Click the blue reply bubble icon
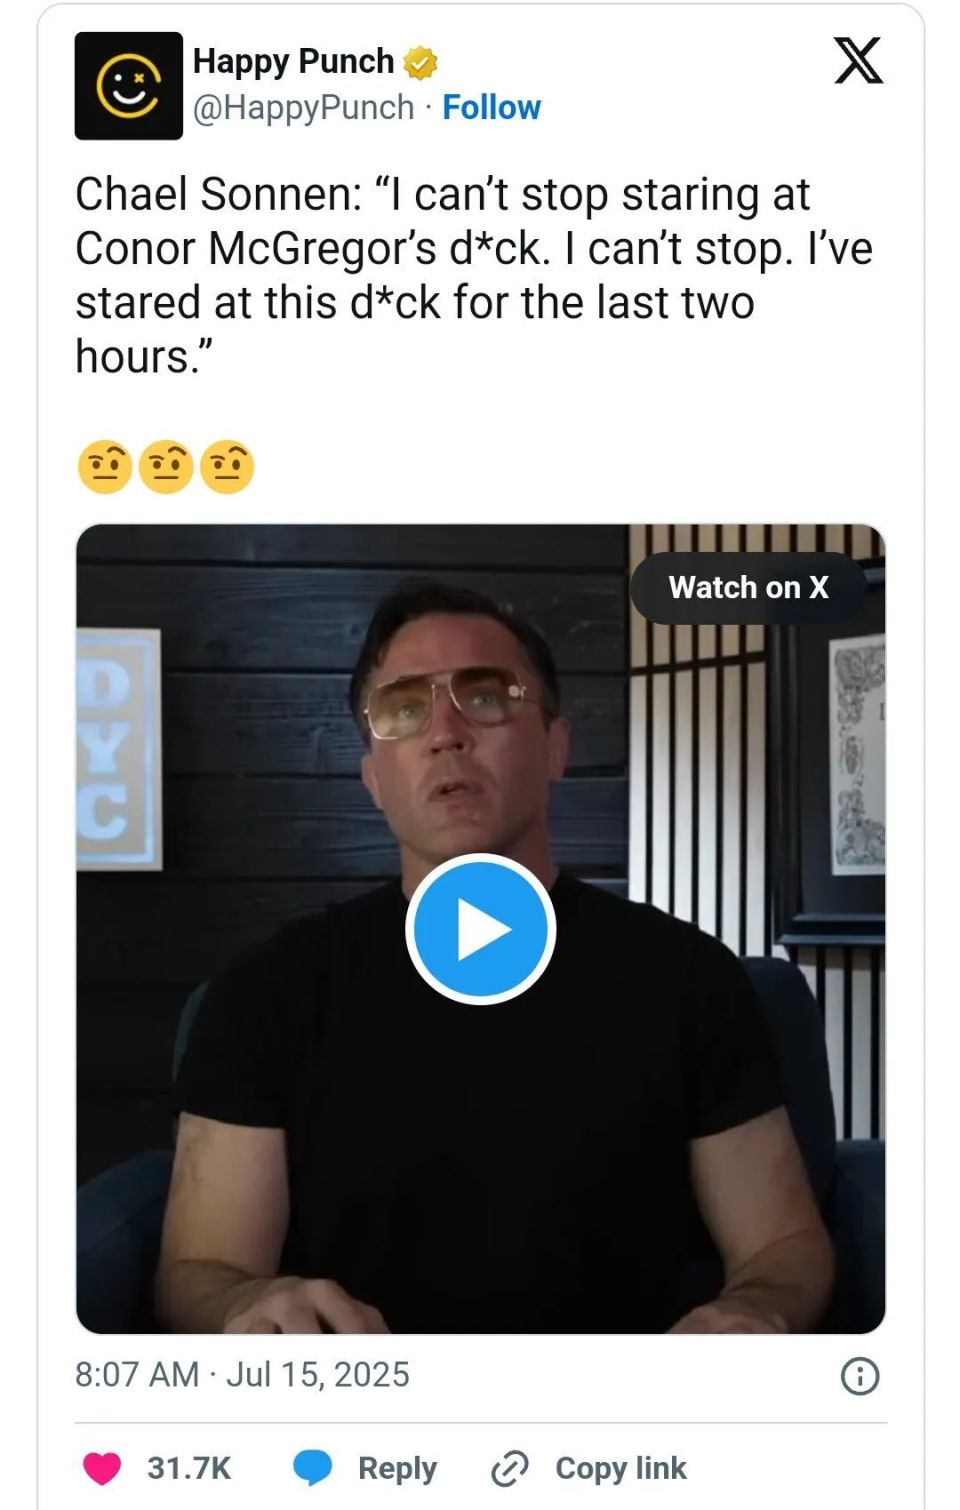 pyautogui.click(x=312, y=1468)
